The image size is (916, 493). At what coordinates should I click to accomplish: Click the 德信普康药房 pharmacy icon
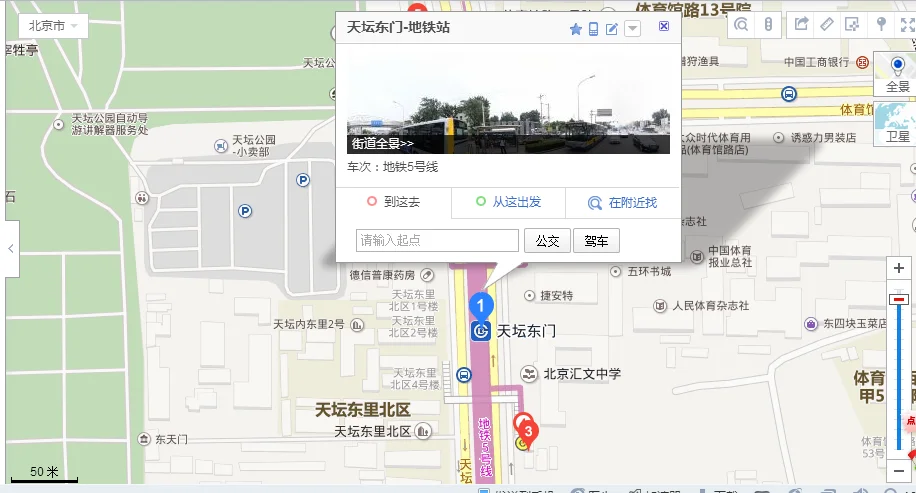[x=428, y=275]
